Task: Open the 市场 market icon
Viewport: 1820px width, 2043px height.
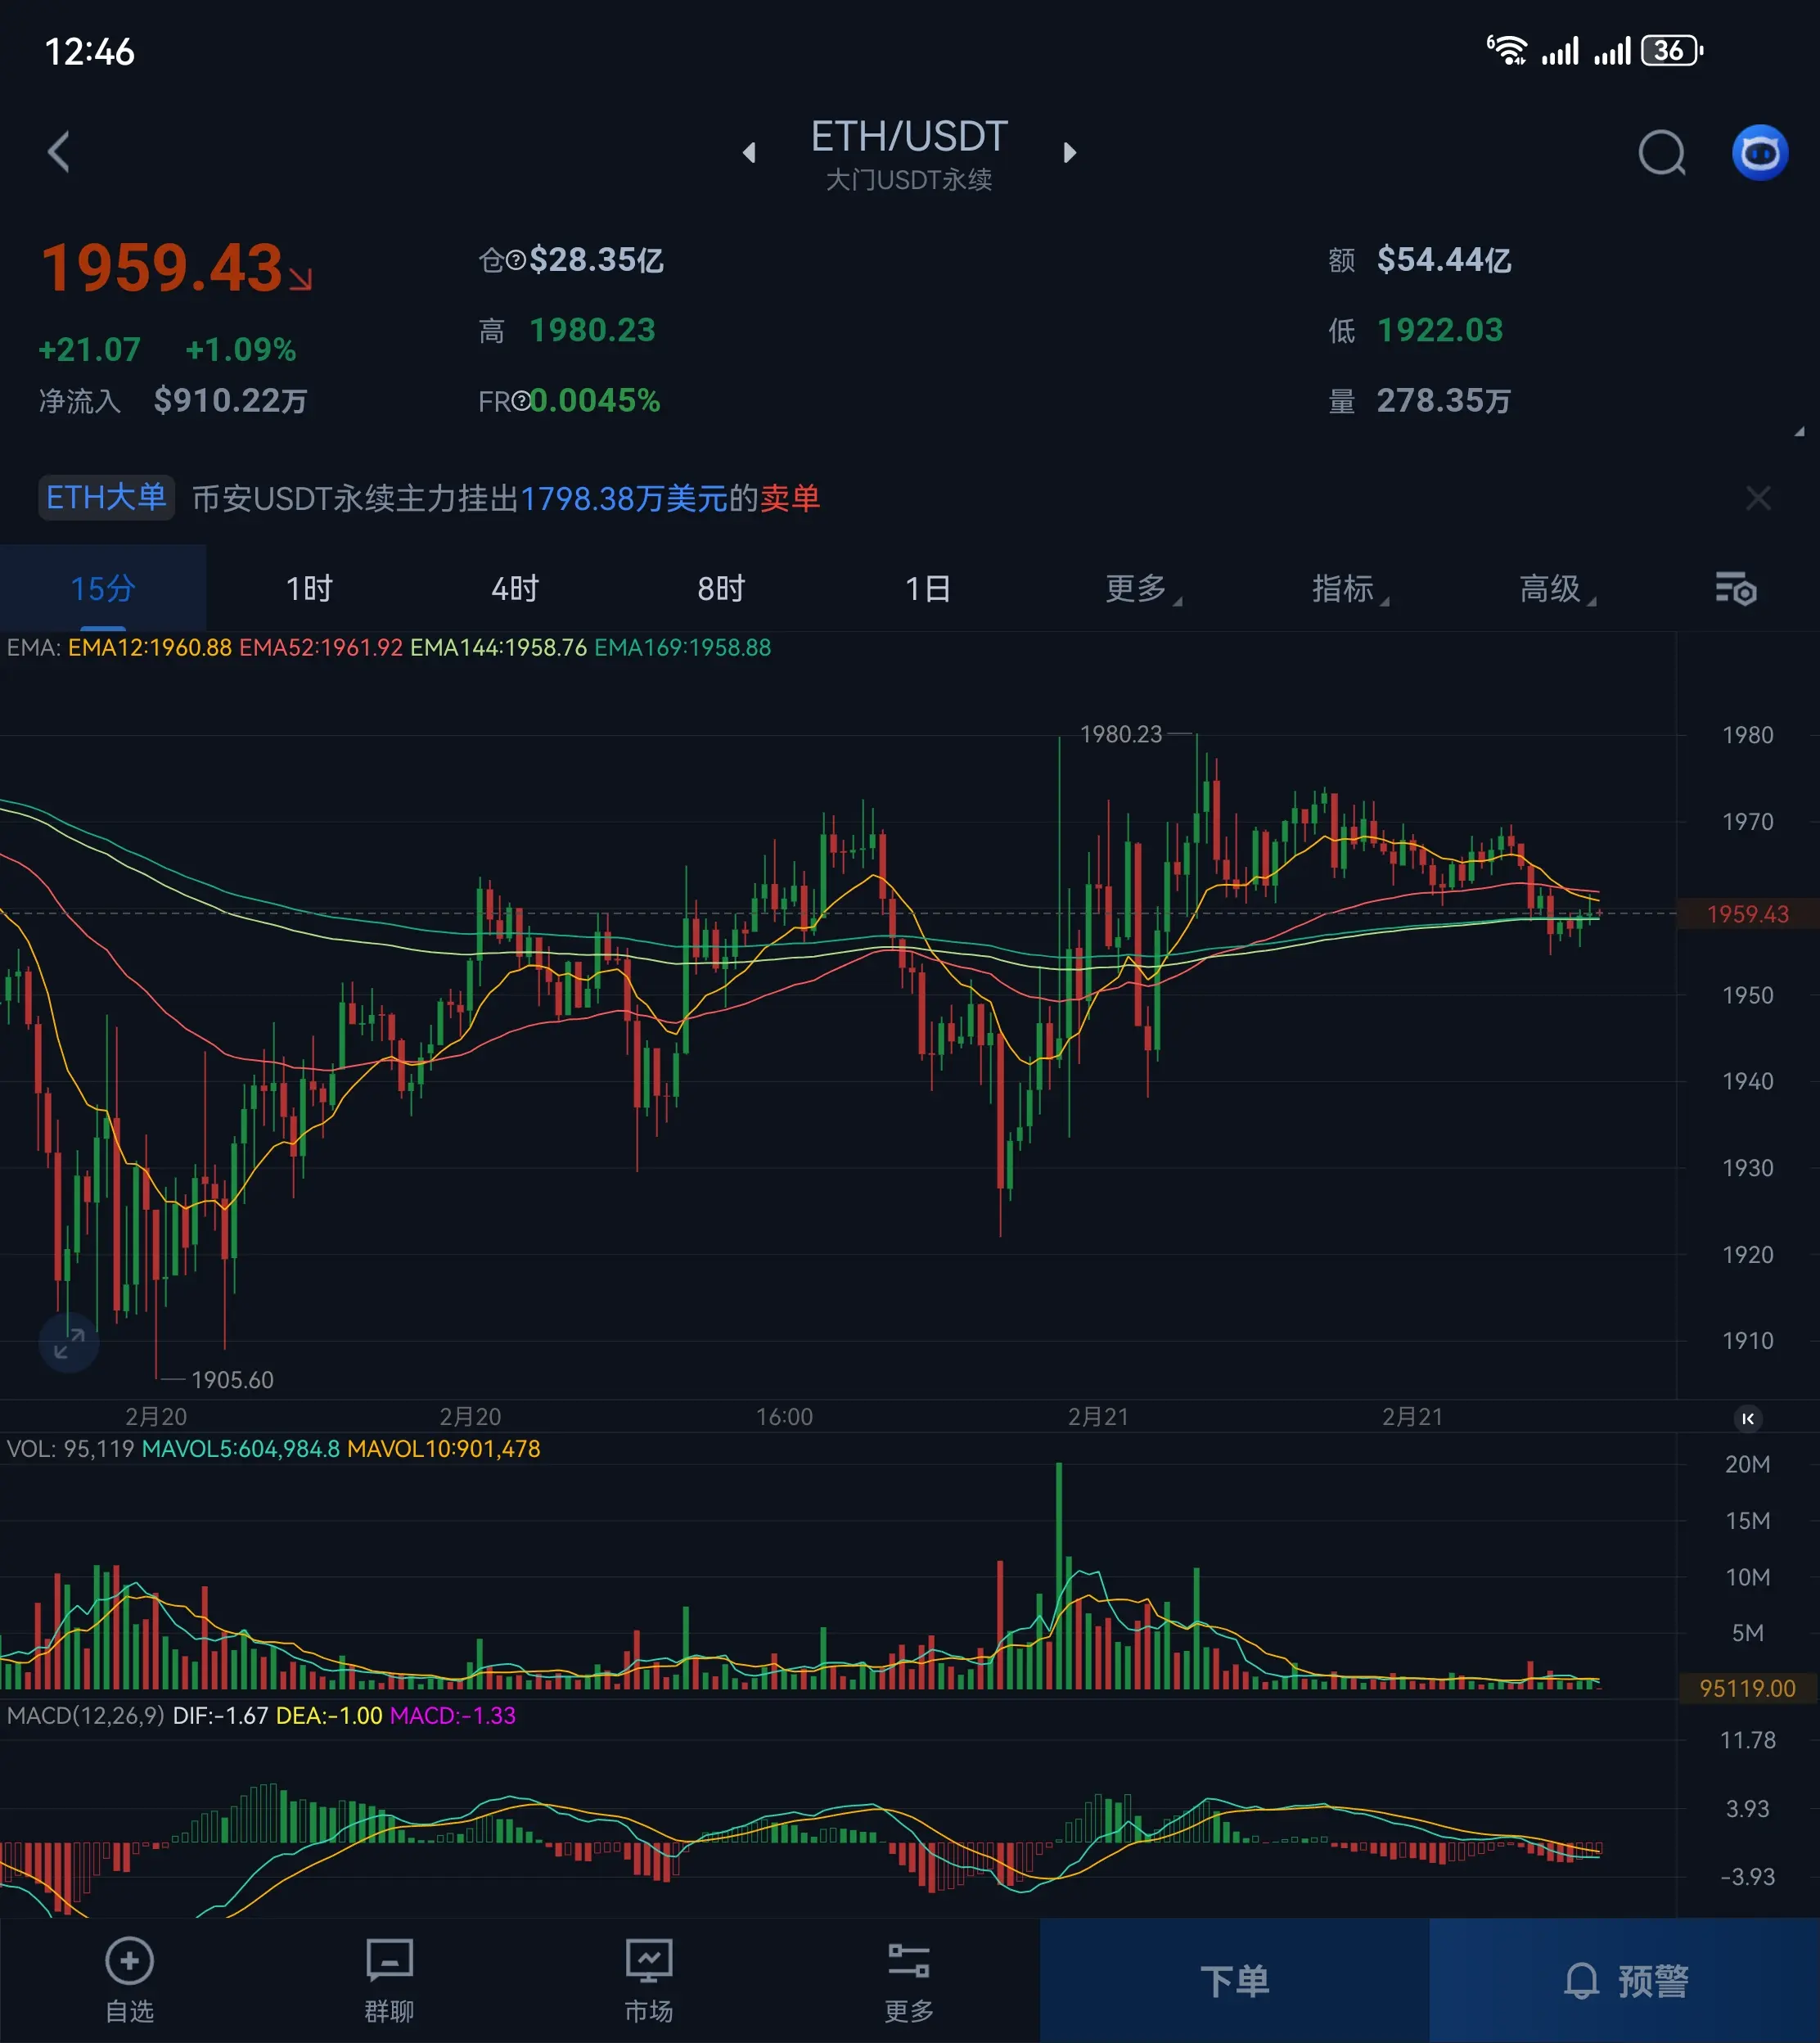Action: click(x=648, y=1980)
